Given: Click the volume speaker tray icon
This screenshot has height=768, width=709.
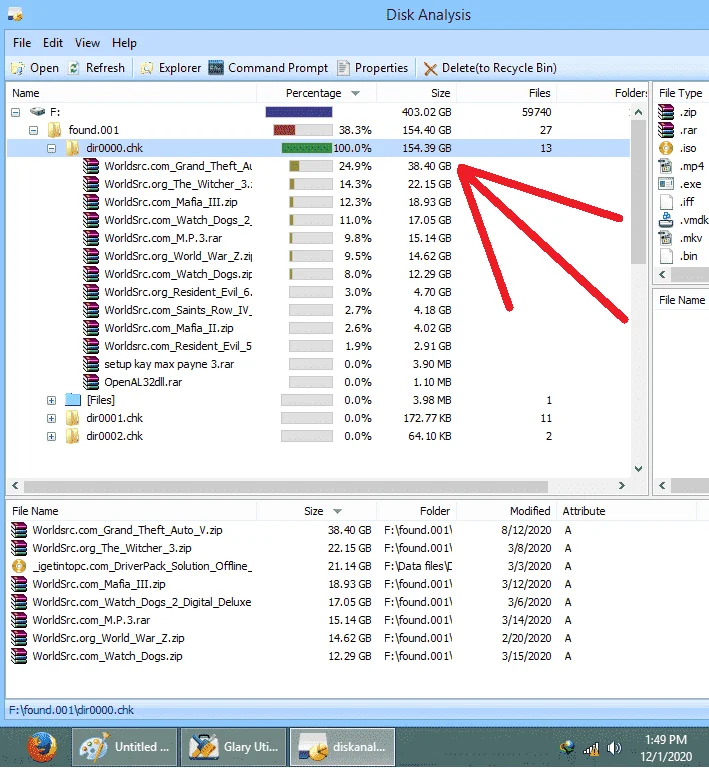Looking at the screenshot, I should tap(614, 748).
